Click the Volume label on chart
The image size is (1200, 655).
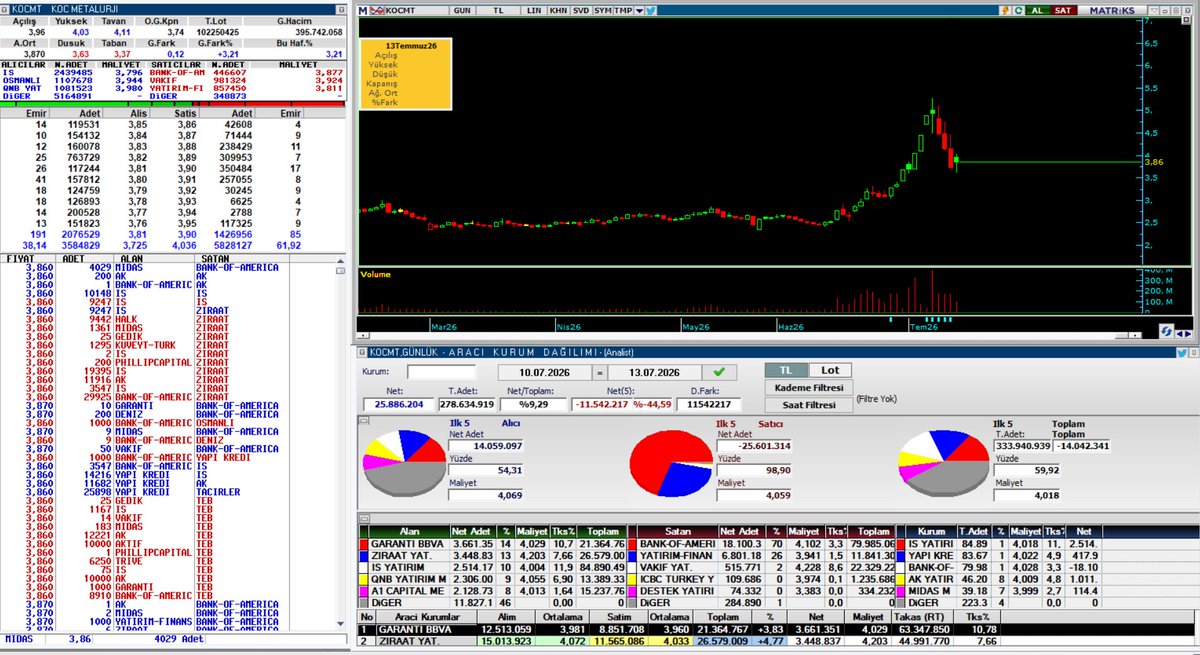tap(376, 274)
